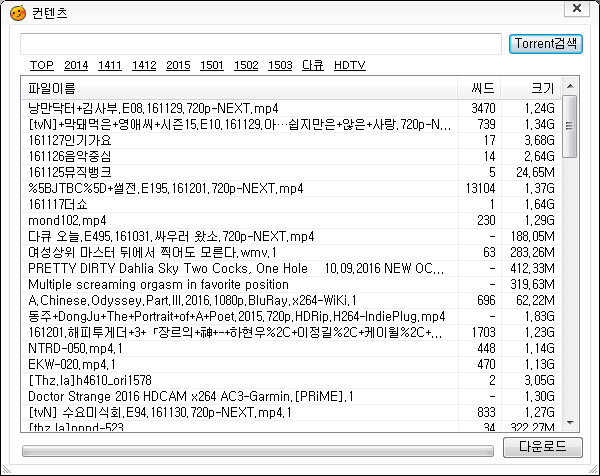Open the 1501 category link
This screenshot has height=476, width=600.
212,65
